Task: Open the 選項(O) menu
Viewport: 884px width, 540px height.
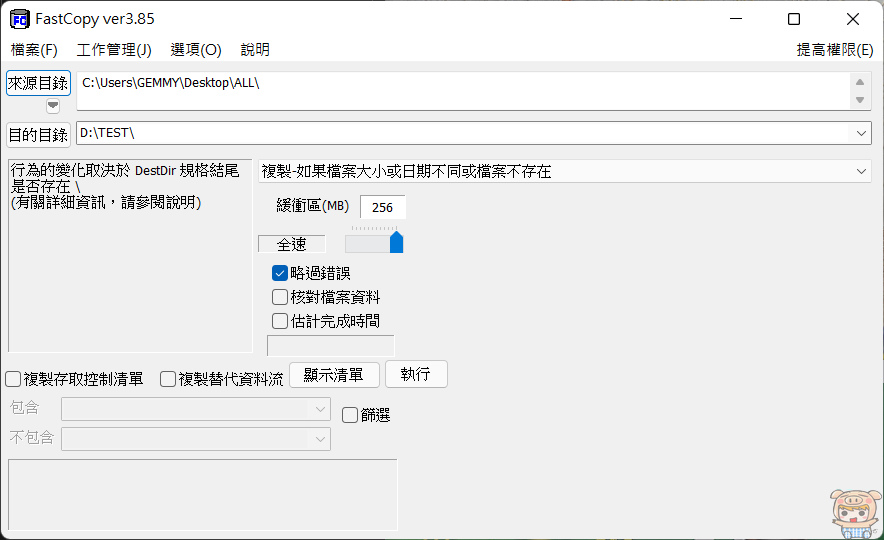Action: tap(196, 50)
